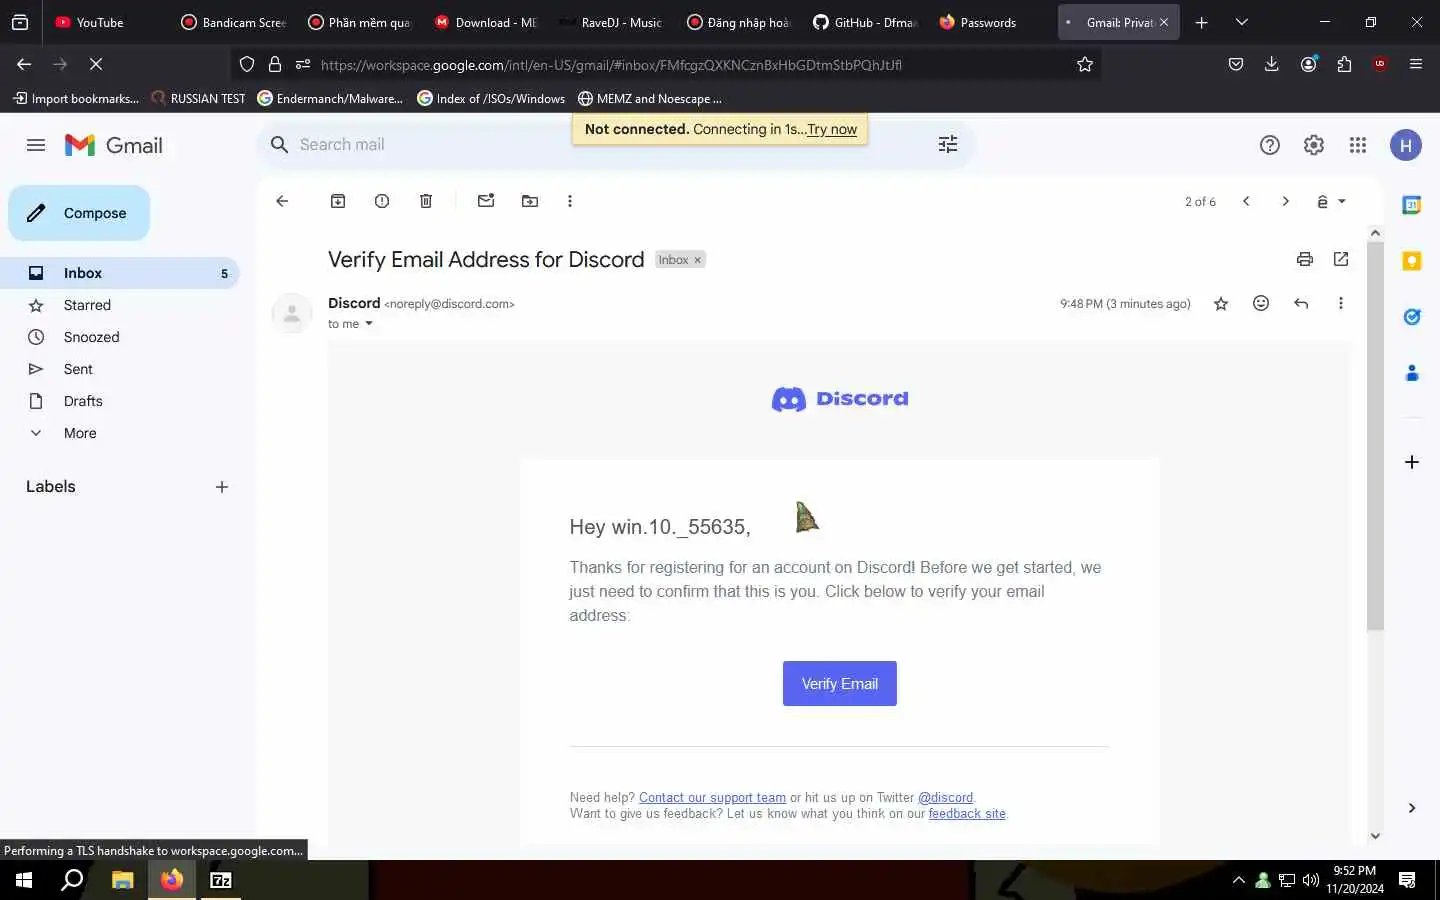Viewport: 1440px width, 900px height.
Task: Click the browser address bar URL
Action: (x=611, y=64)
